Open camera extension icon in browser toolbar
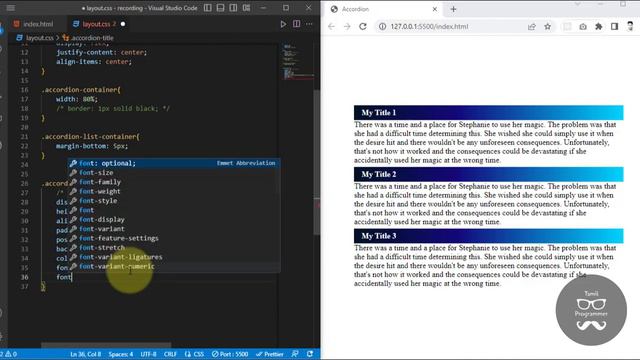Viewport: 640px width, 360px height. 583,27
